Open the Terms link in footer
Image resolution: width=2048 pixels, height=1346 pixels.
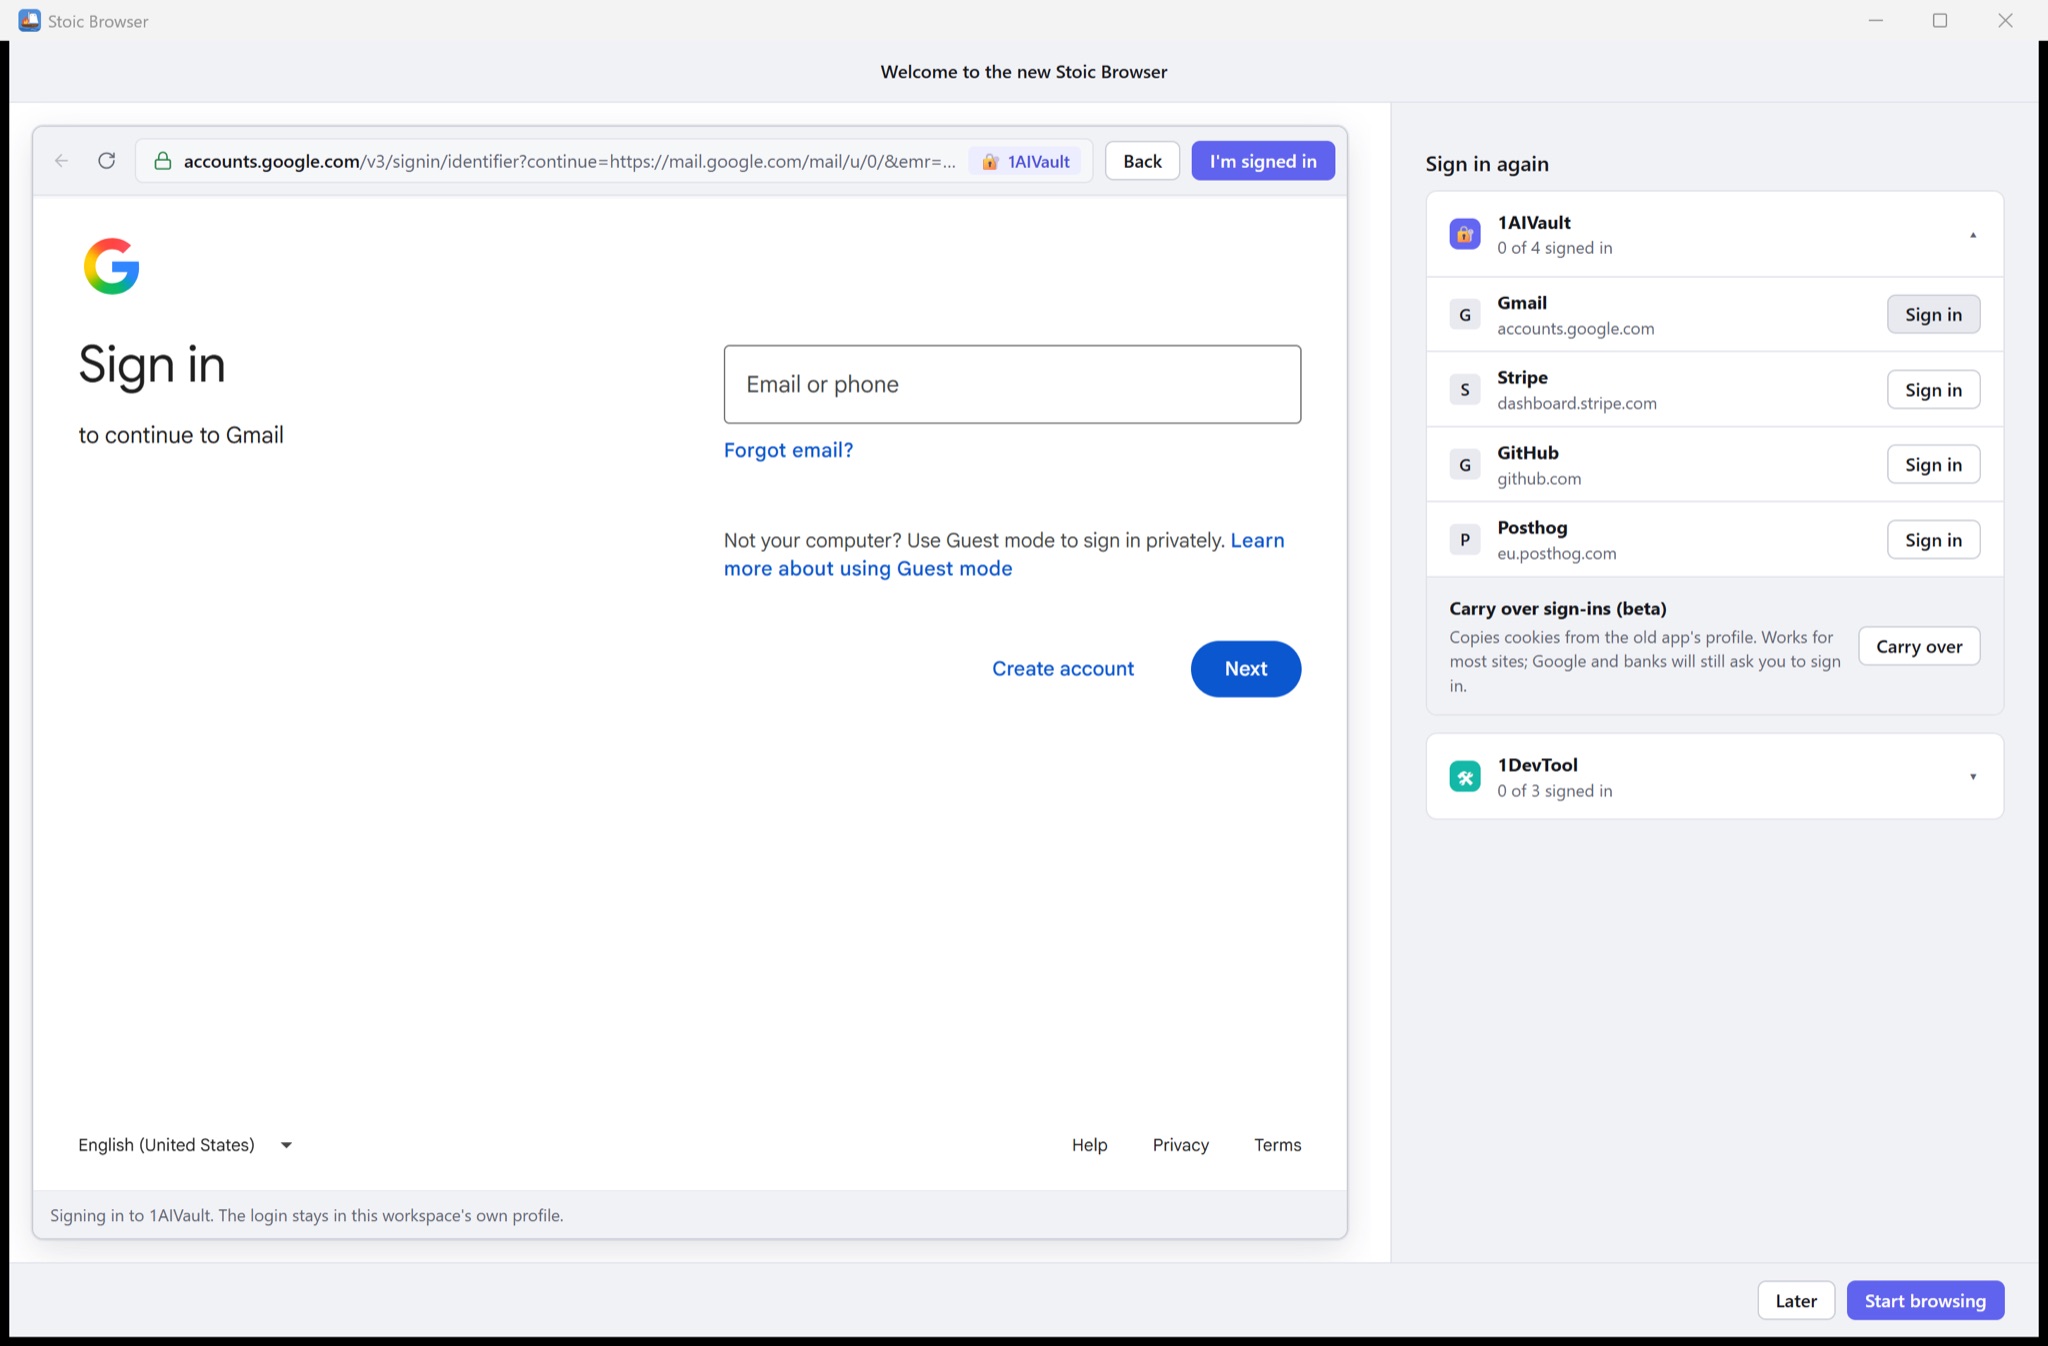[1278, 1145]
